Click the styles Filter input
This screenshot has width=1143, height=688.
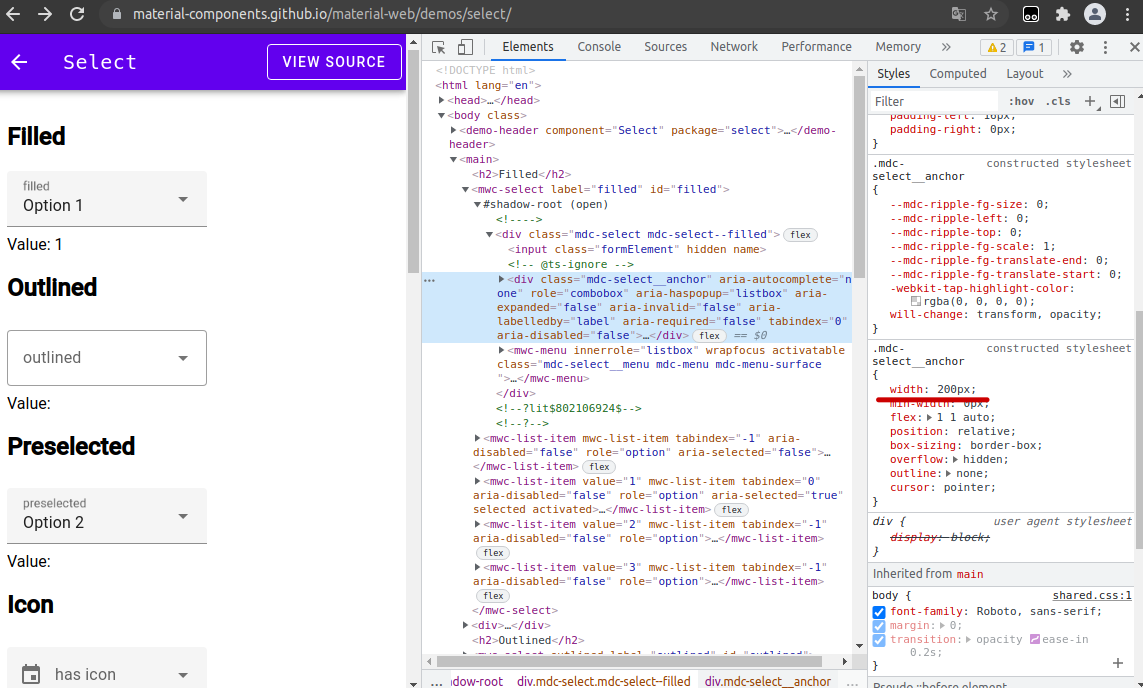pyautogui.click(x=935, y=101)
